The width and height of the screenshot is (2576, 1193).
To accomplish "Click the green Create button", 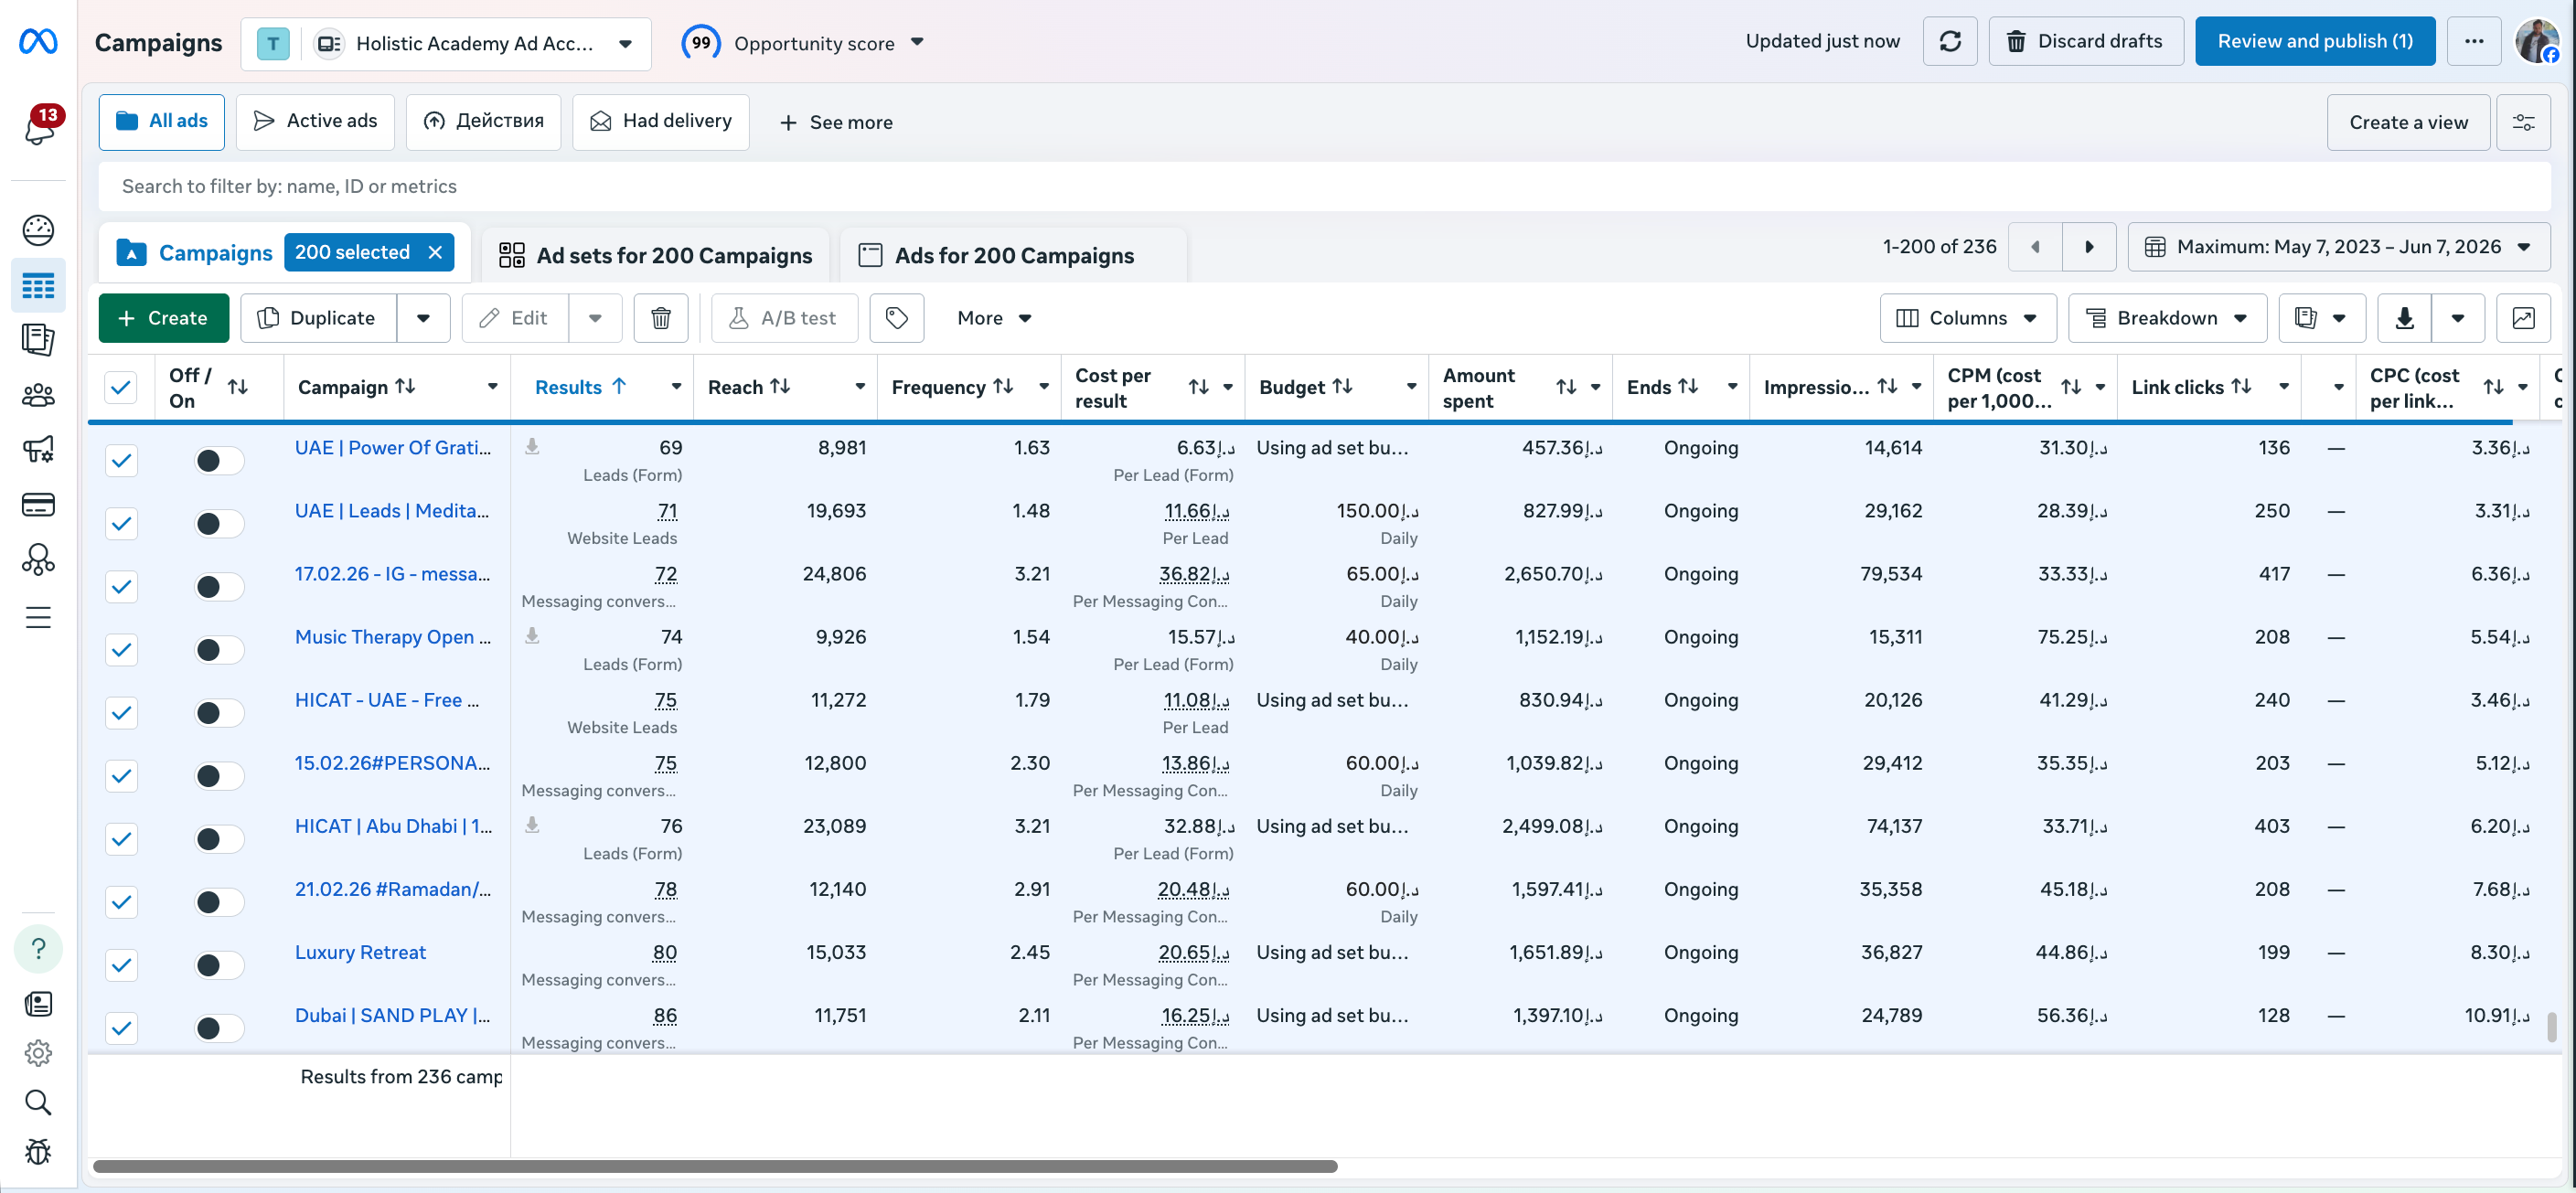I will (x=163, y=318).
